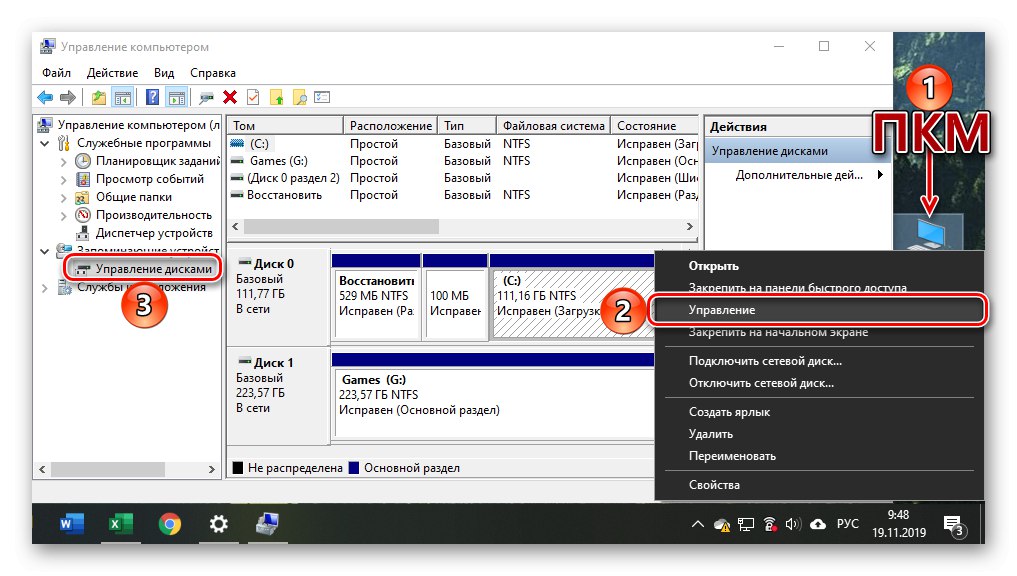Open the Действие menu
Screen dimensions: 1017x576
[112, 72]
